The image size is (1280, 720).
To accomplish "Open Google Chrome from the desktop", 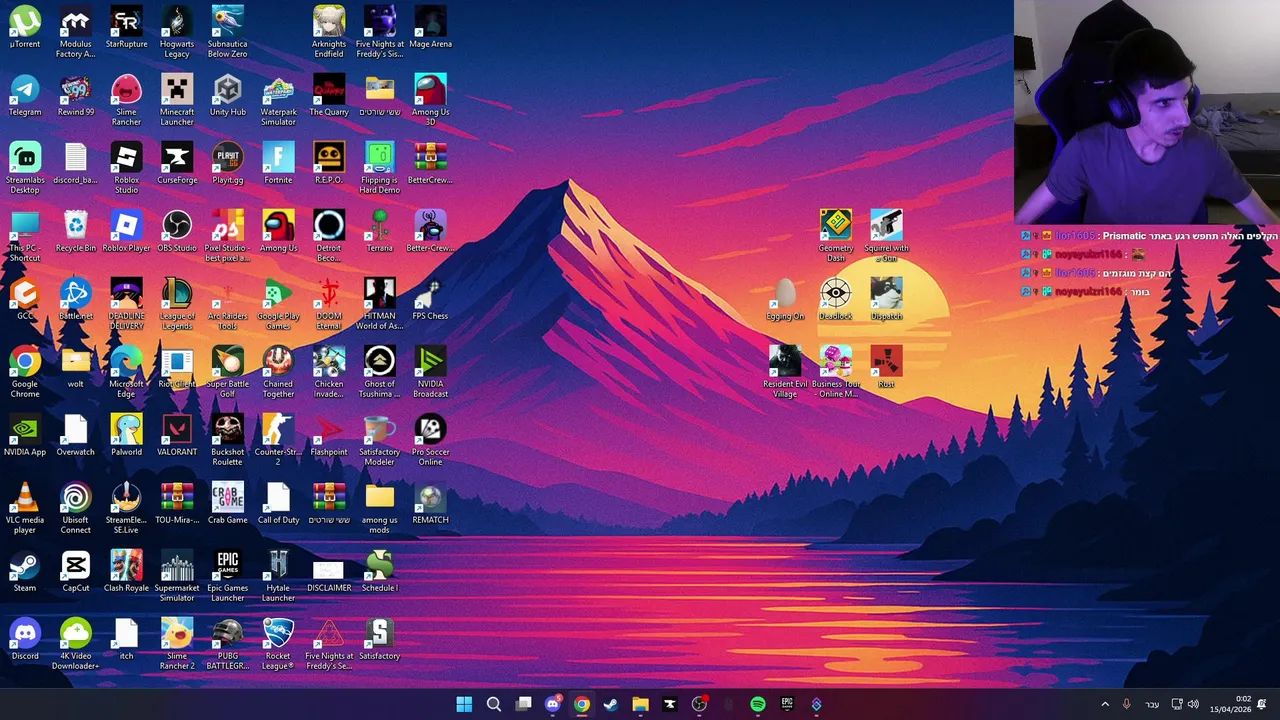I will [25, 373].
